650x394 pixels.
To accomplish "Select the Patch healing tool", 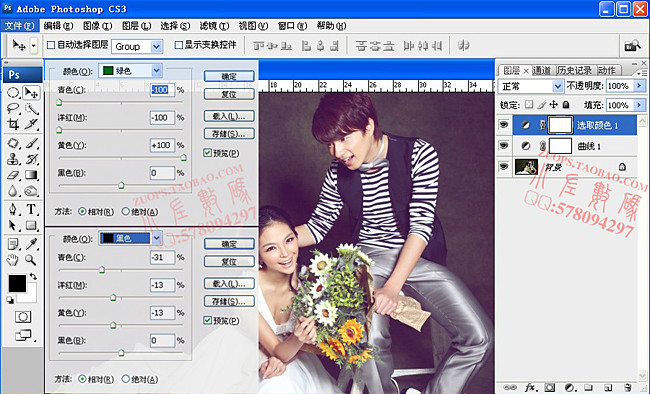I will [x=13, y=143].
